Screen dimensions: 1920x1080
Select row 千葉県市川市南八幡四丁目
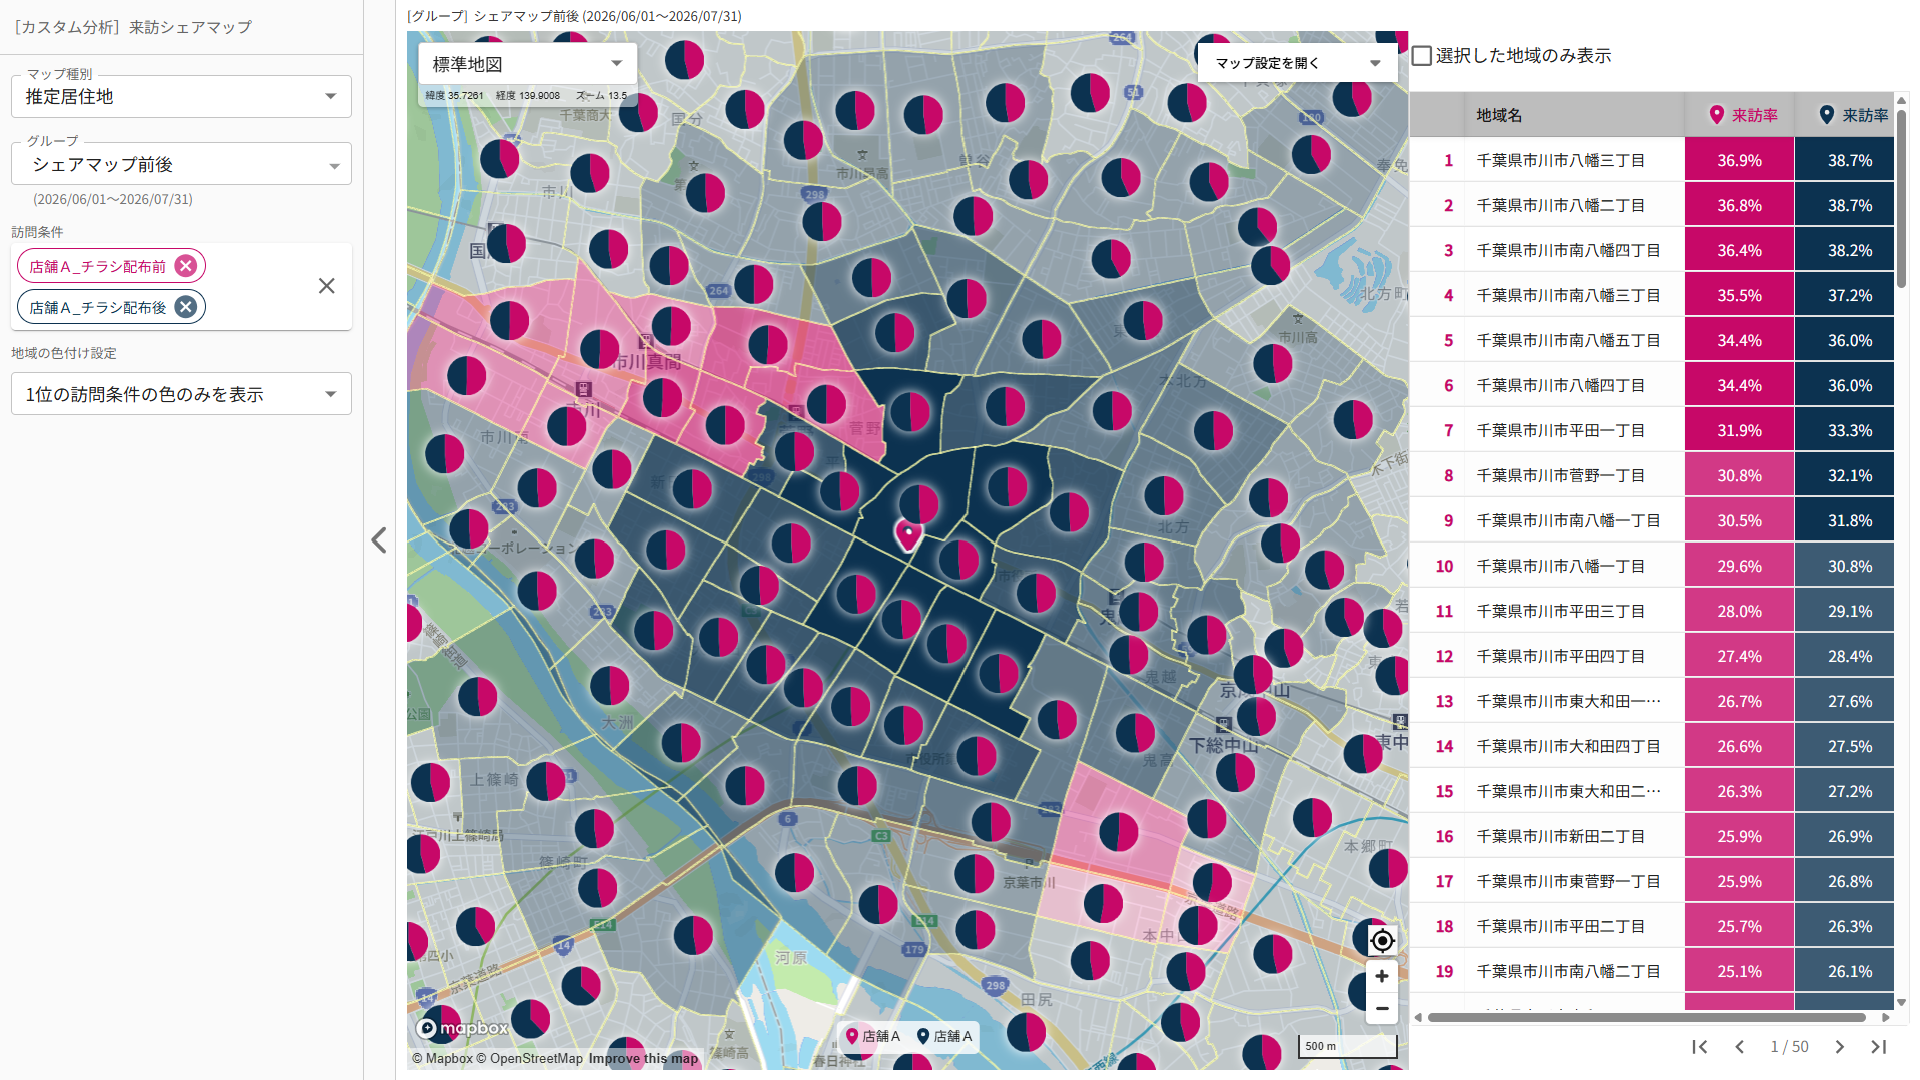point(1652,250)
